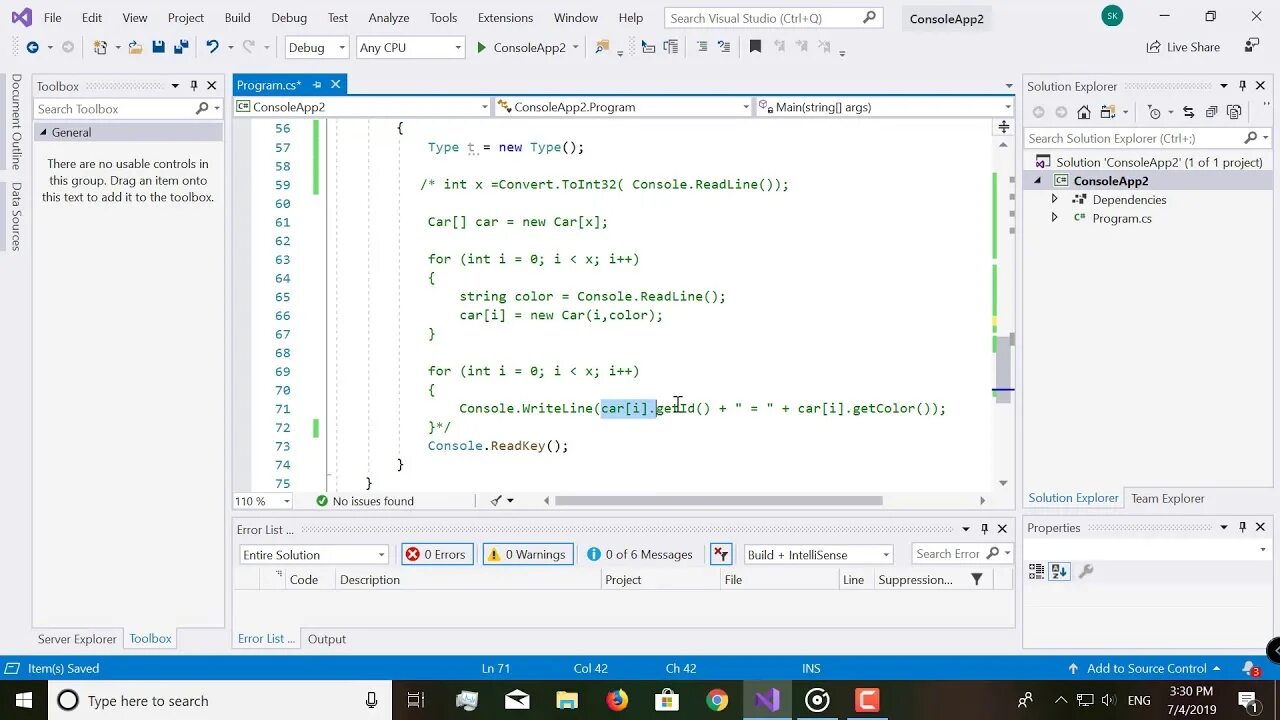Click the split editor icon above scrollbar
Image resolution: width=1280 pixels, height=720 pixels.
[1003, 127]
